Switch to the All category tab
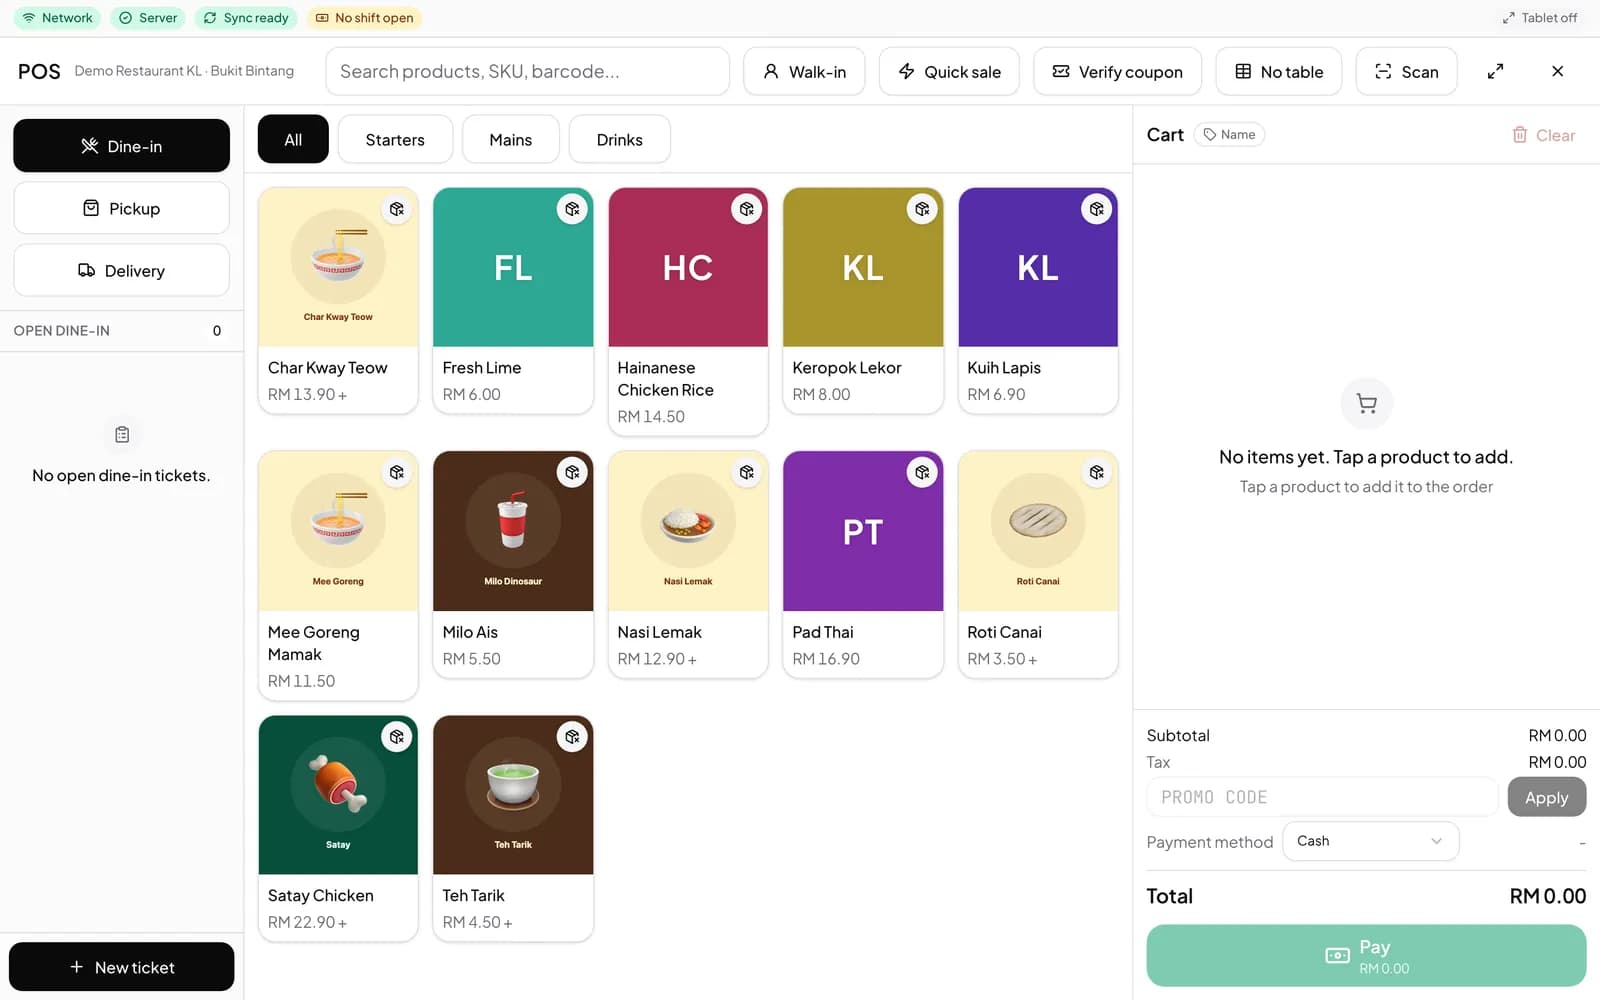The image size is (1600, 1000). [x=293, y=139]
